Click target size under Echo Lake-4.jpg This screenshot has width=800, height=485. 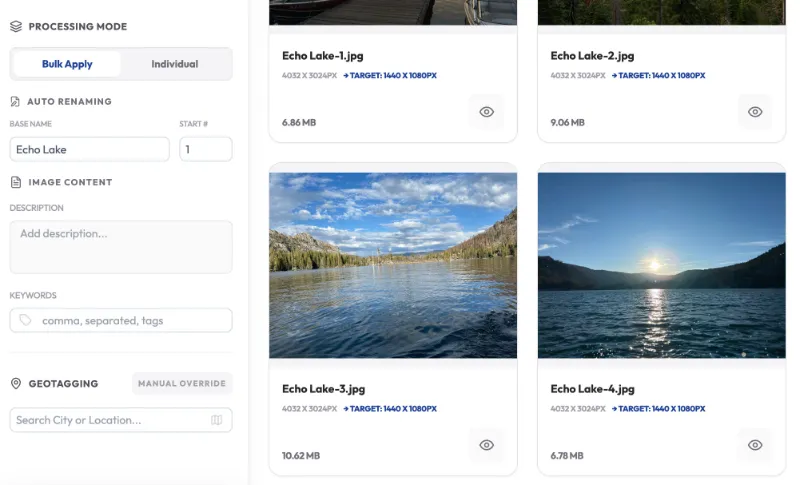point(658,409)
